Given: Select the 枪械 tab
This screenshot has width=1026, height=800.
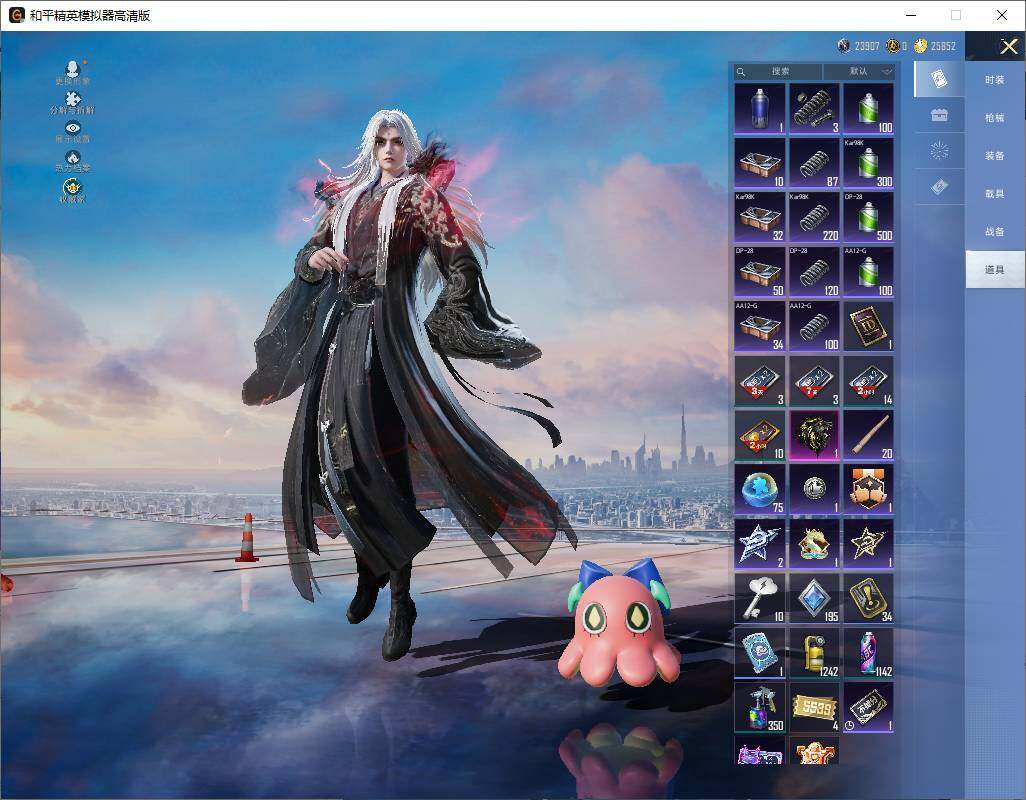Looking at the screenshot, I should (995, 118).
